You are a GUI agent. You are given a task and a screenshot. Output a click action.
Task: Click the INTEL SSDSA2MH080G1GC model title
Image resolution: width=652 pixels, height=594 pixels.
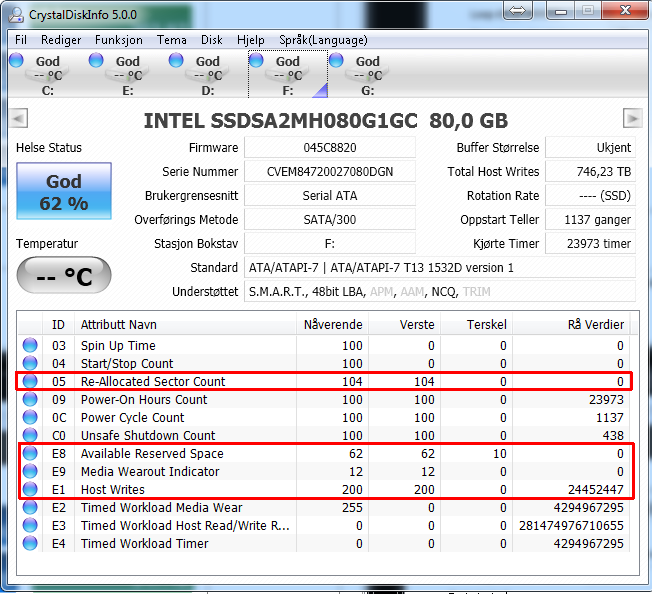(x=326, y=121)
